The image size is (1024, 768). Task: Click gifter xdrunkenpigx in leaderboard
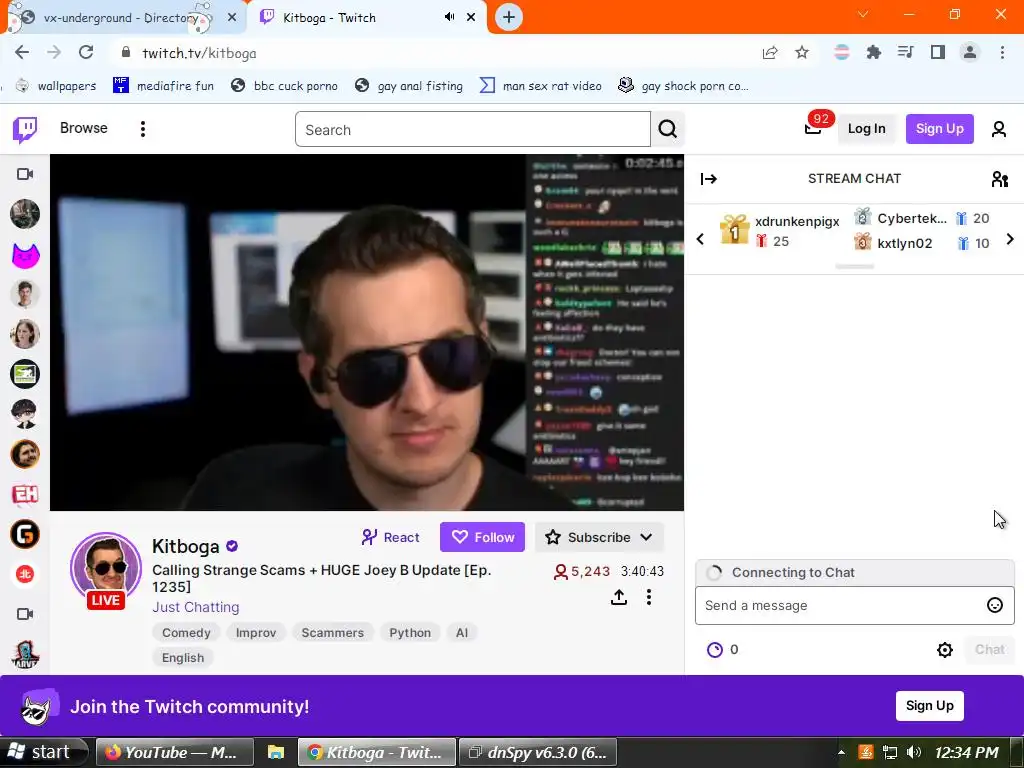(x=797, y=221)
